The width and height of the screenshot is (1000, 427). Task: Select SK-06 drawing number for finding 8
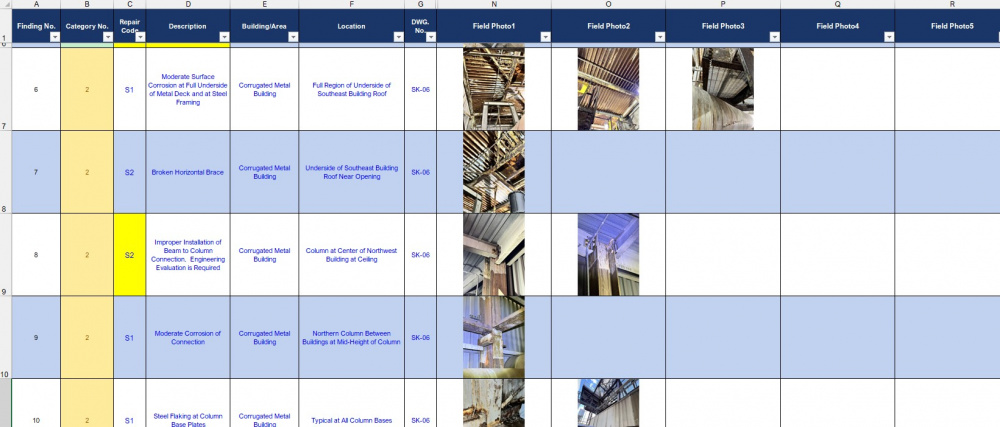coord(421,255)
